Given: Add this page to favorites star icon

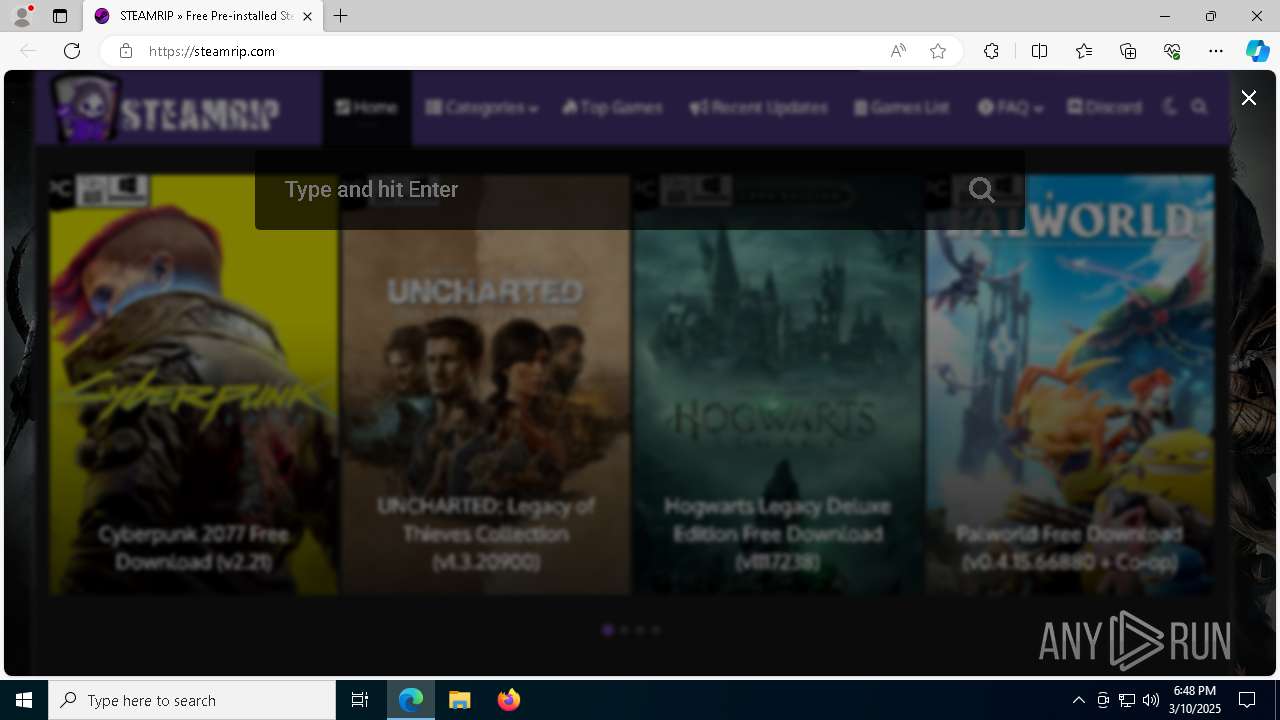Looking at the screenshot, I should (x=938, y=51).
